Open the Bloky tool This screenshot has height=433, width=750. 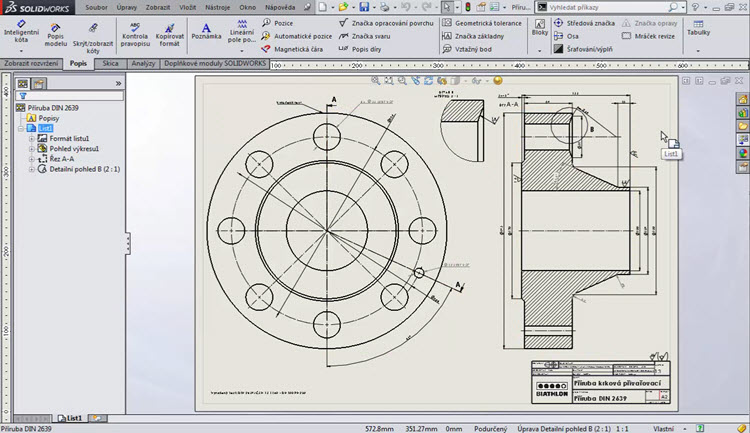540,28
